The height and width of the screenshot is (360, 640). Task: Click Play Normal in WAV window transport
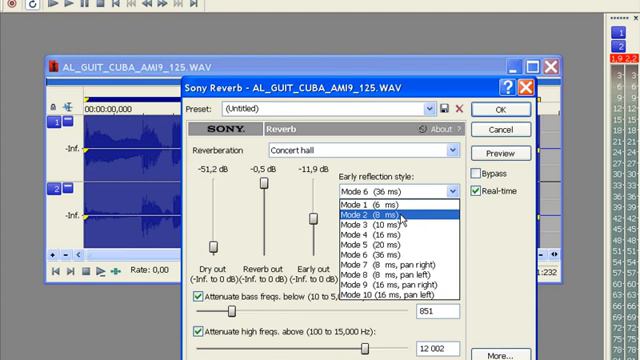pyautogui.click(x=100, y=271)
